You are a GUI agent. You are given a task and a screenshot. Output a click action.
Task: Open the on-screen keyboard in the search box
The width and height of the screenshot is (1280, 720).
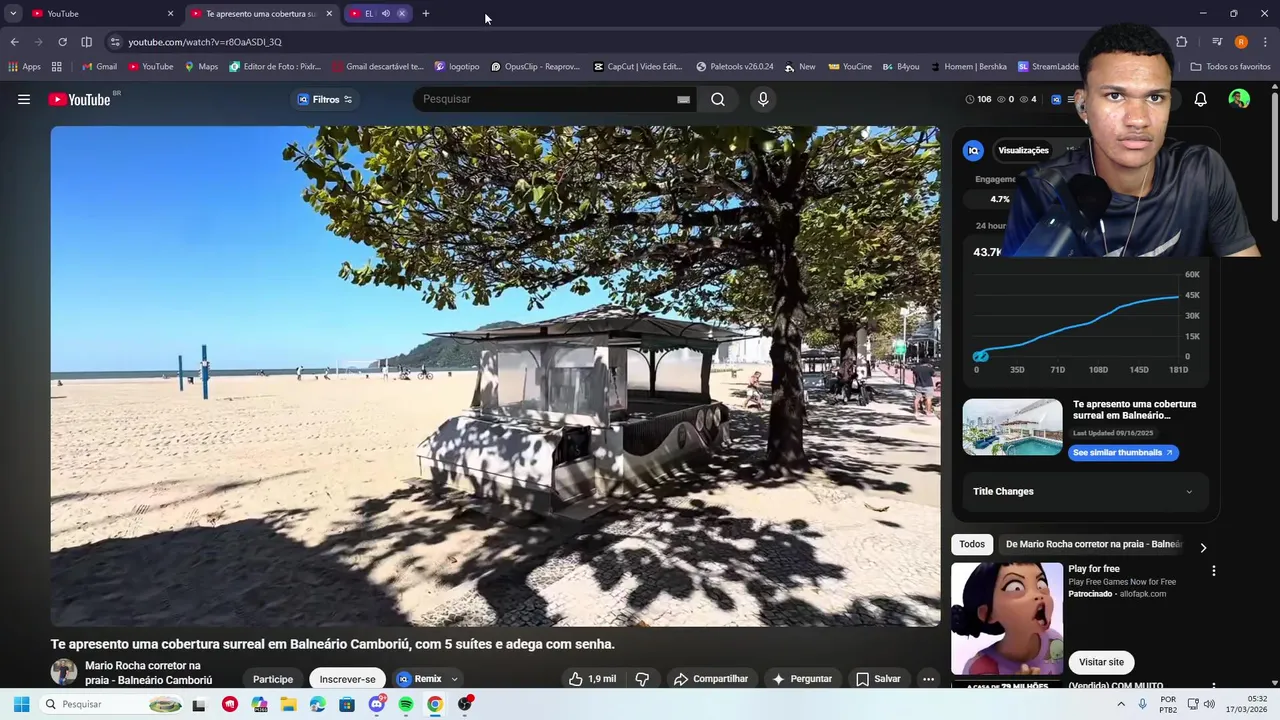pos(683,99)
